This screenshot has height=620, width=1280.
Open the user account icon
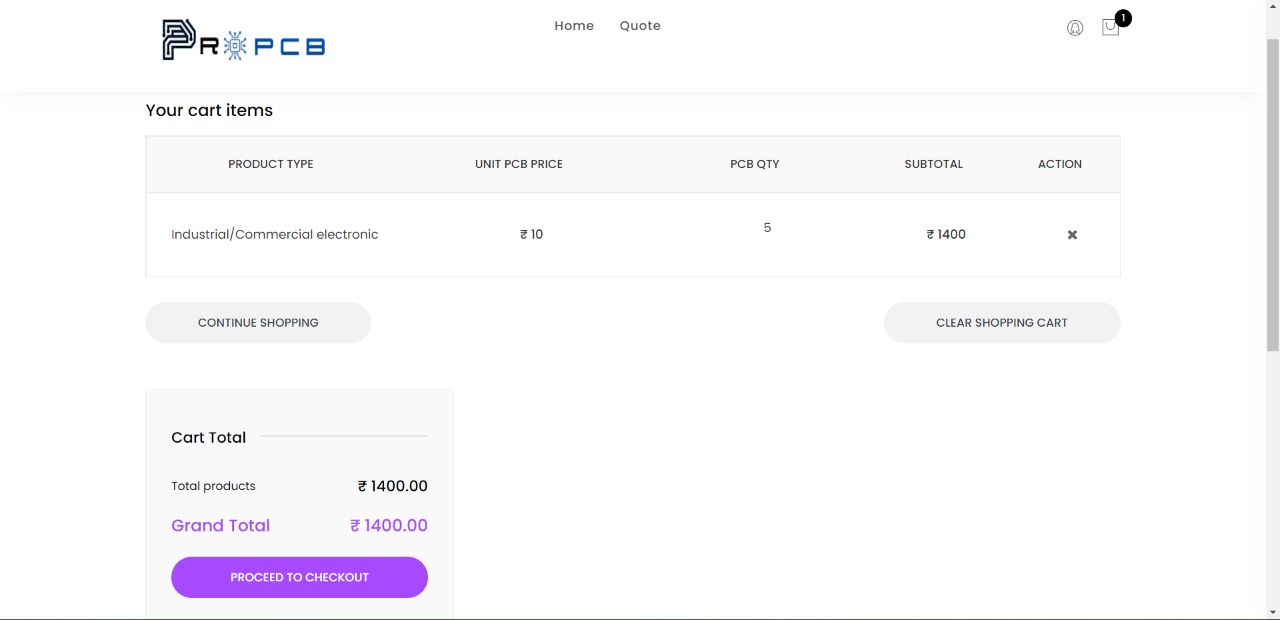pos(1075,28)
